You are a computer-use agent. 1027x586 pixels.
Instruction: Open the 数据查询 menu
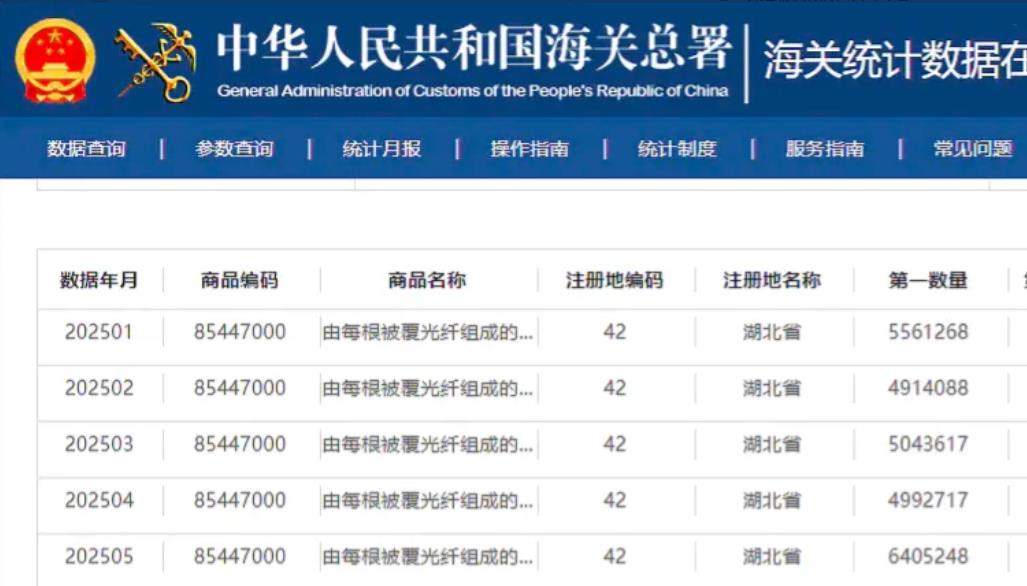(86, 149)
